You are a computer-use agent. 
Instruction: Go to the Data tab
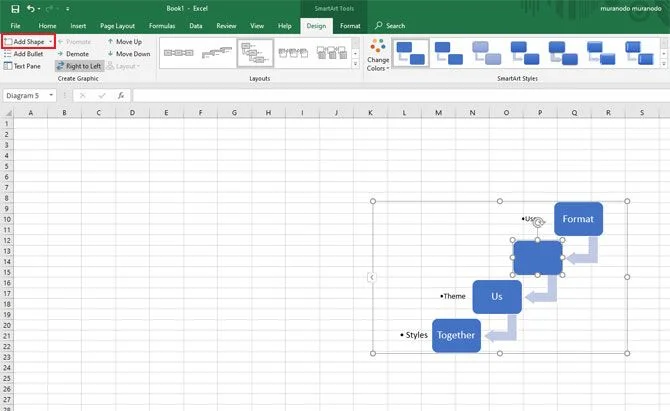click(x=196, y=26)
